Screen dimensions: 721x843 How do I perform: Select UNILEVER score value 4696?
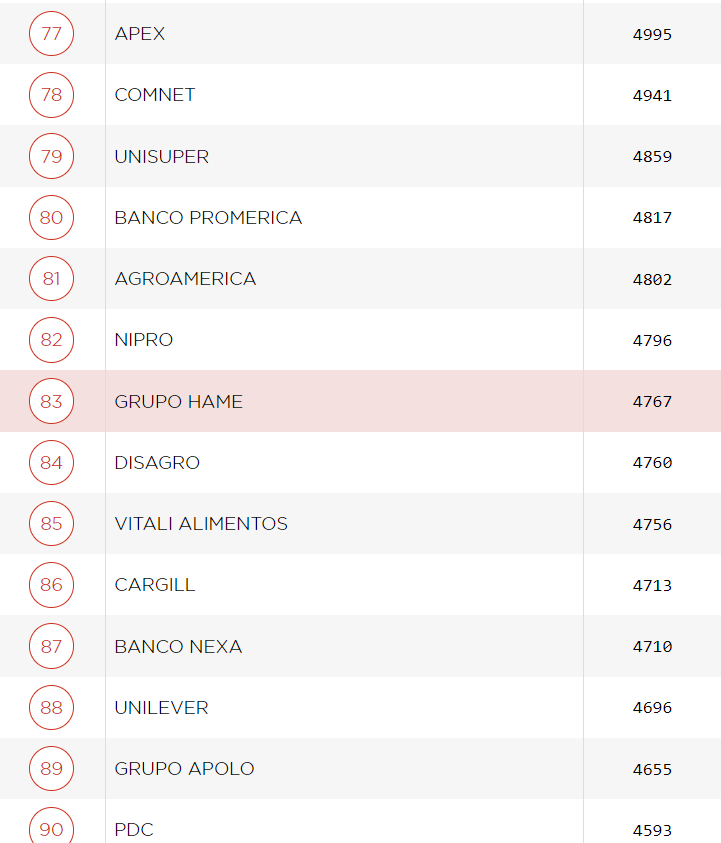click(652, 708)
